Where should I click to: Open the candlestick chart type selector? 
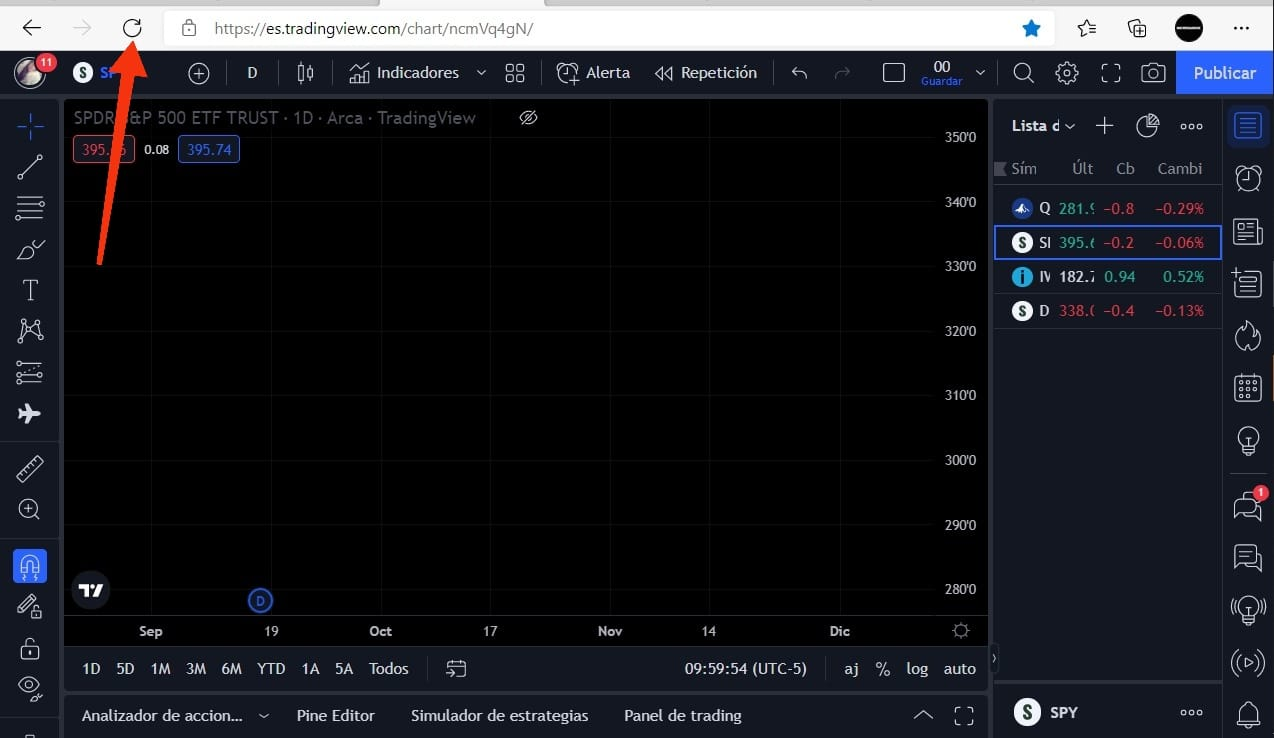tap(305, 73)
